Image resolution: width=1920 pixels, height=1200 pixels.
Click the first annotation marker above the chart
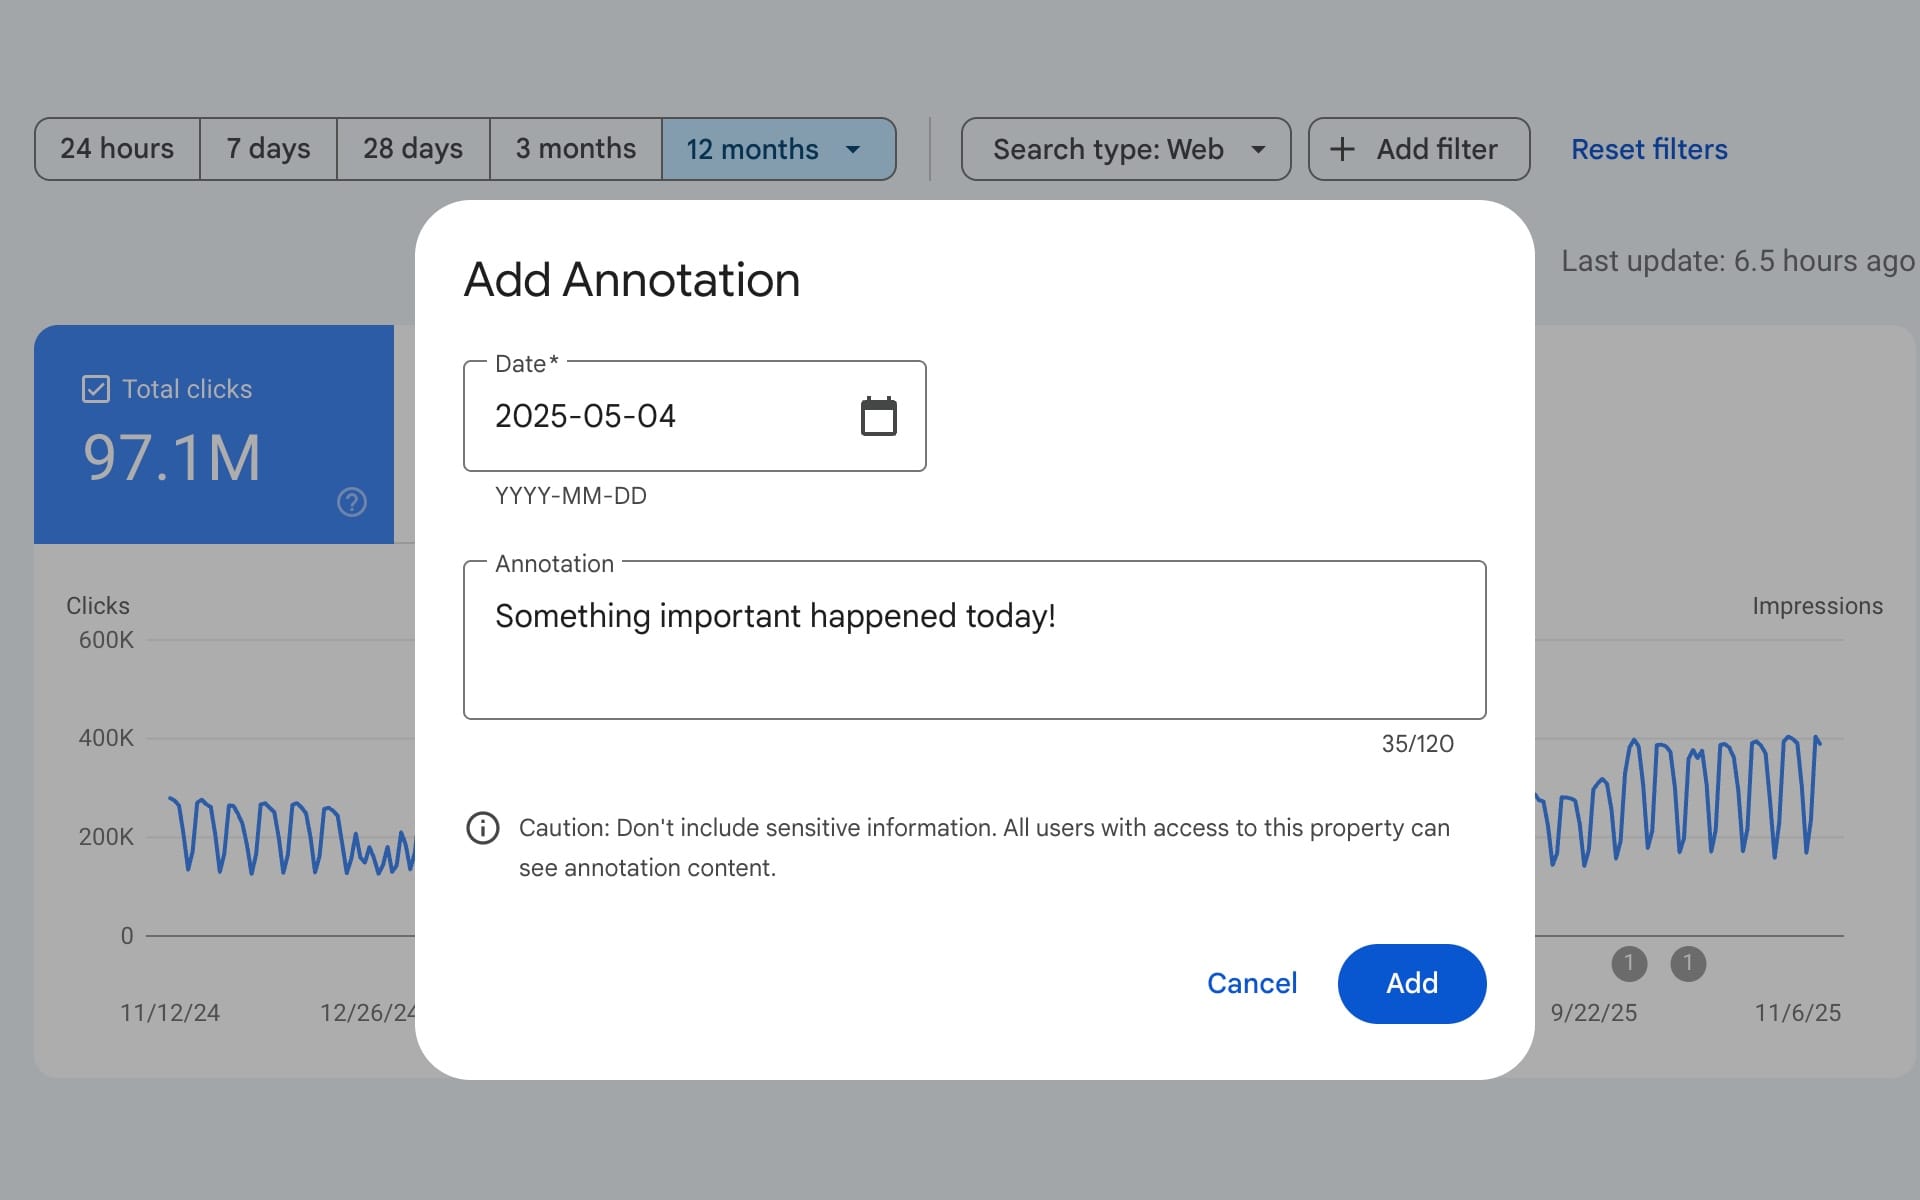(1630, 963)
